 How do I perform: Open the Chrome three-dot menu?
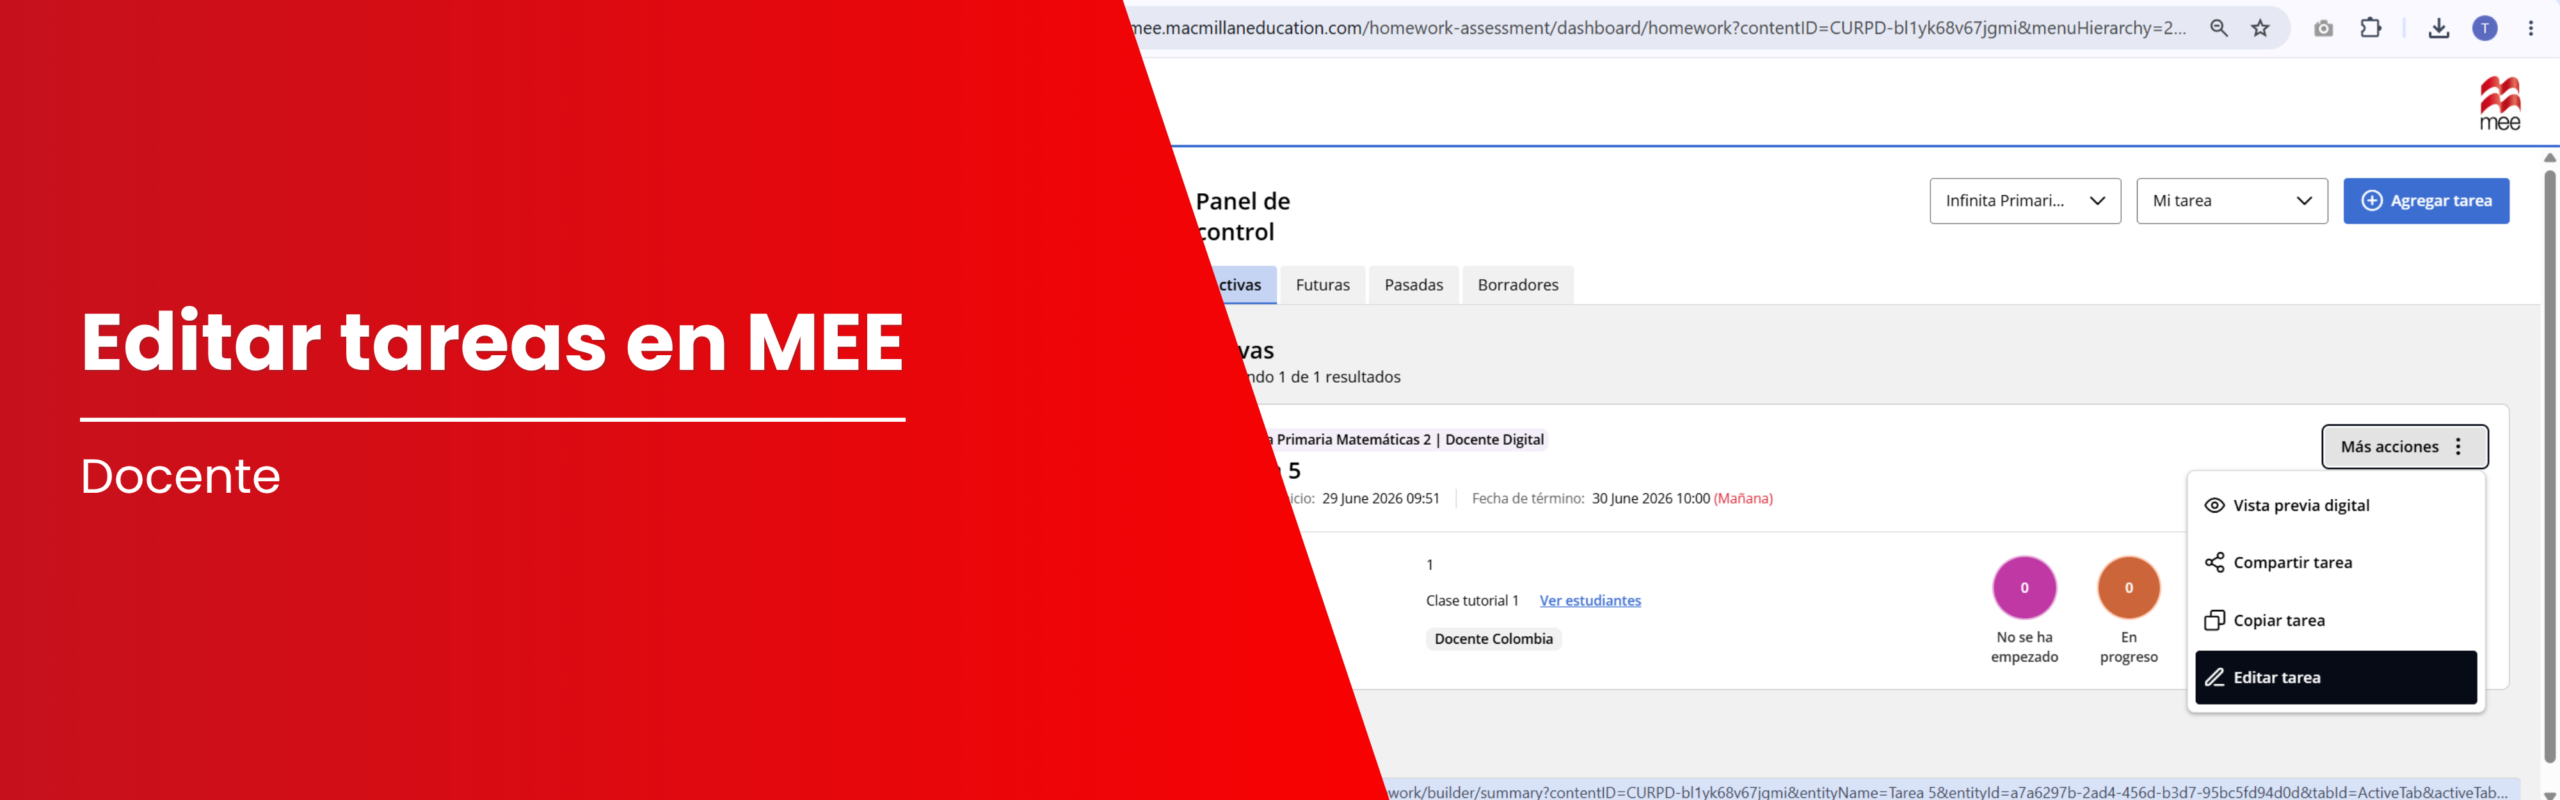pyautogui.click(x=2531, y=28)
